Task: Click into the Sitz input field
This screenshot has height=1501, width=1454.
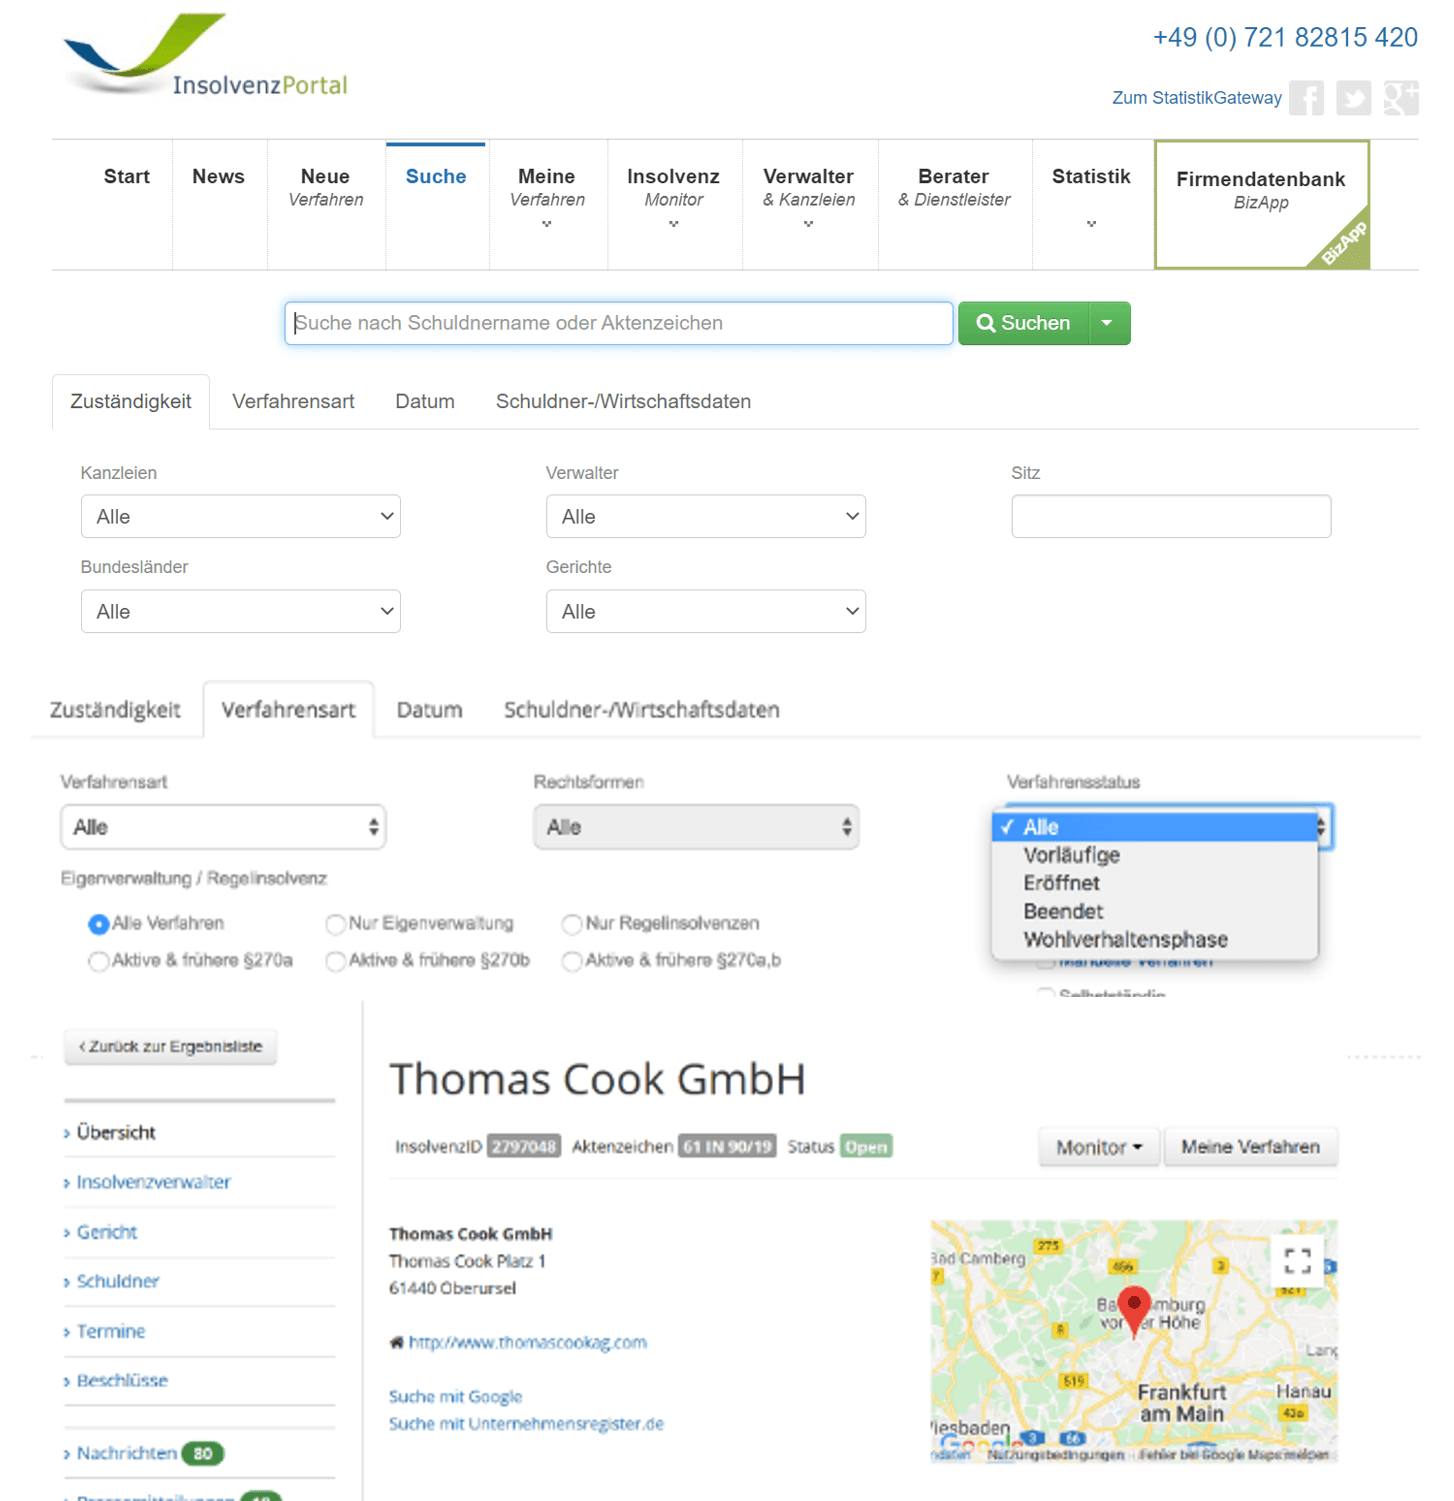Action: pos(1171,516)
